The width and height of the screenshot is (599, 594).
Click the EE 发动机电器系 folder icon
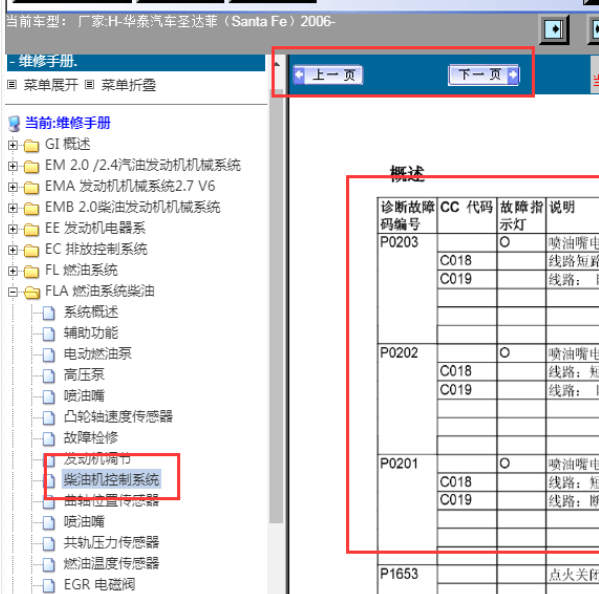pos(31,230)
